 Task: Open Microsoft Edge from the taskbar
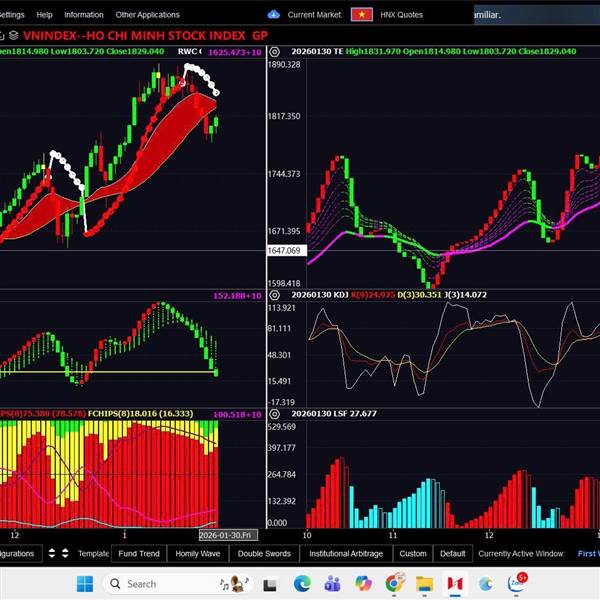302,584
